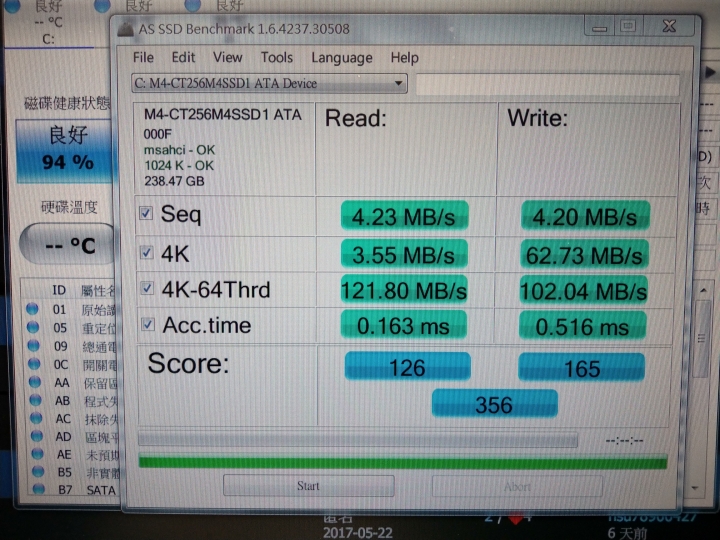
Task: Click the C: drive tab in background window
Action: [49, 39]
